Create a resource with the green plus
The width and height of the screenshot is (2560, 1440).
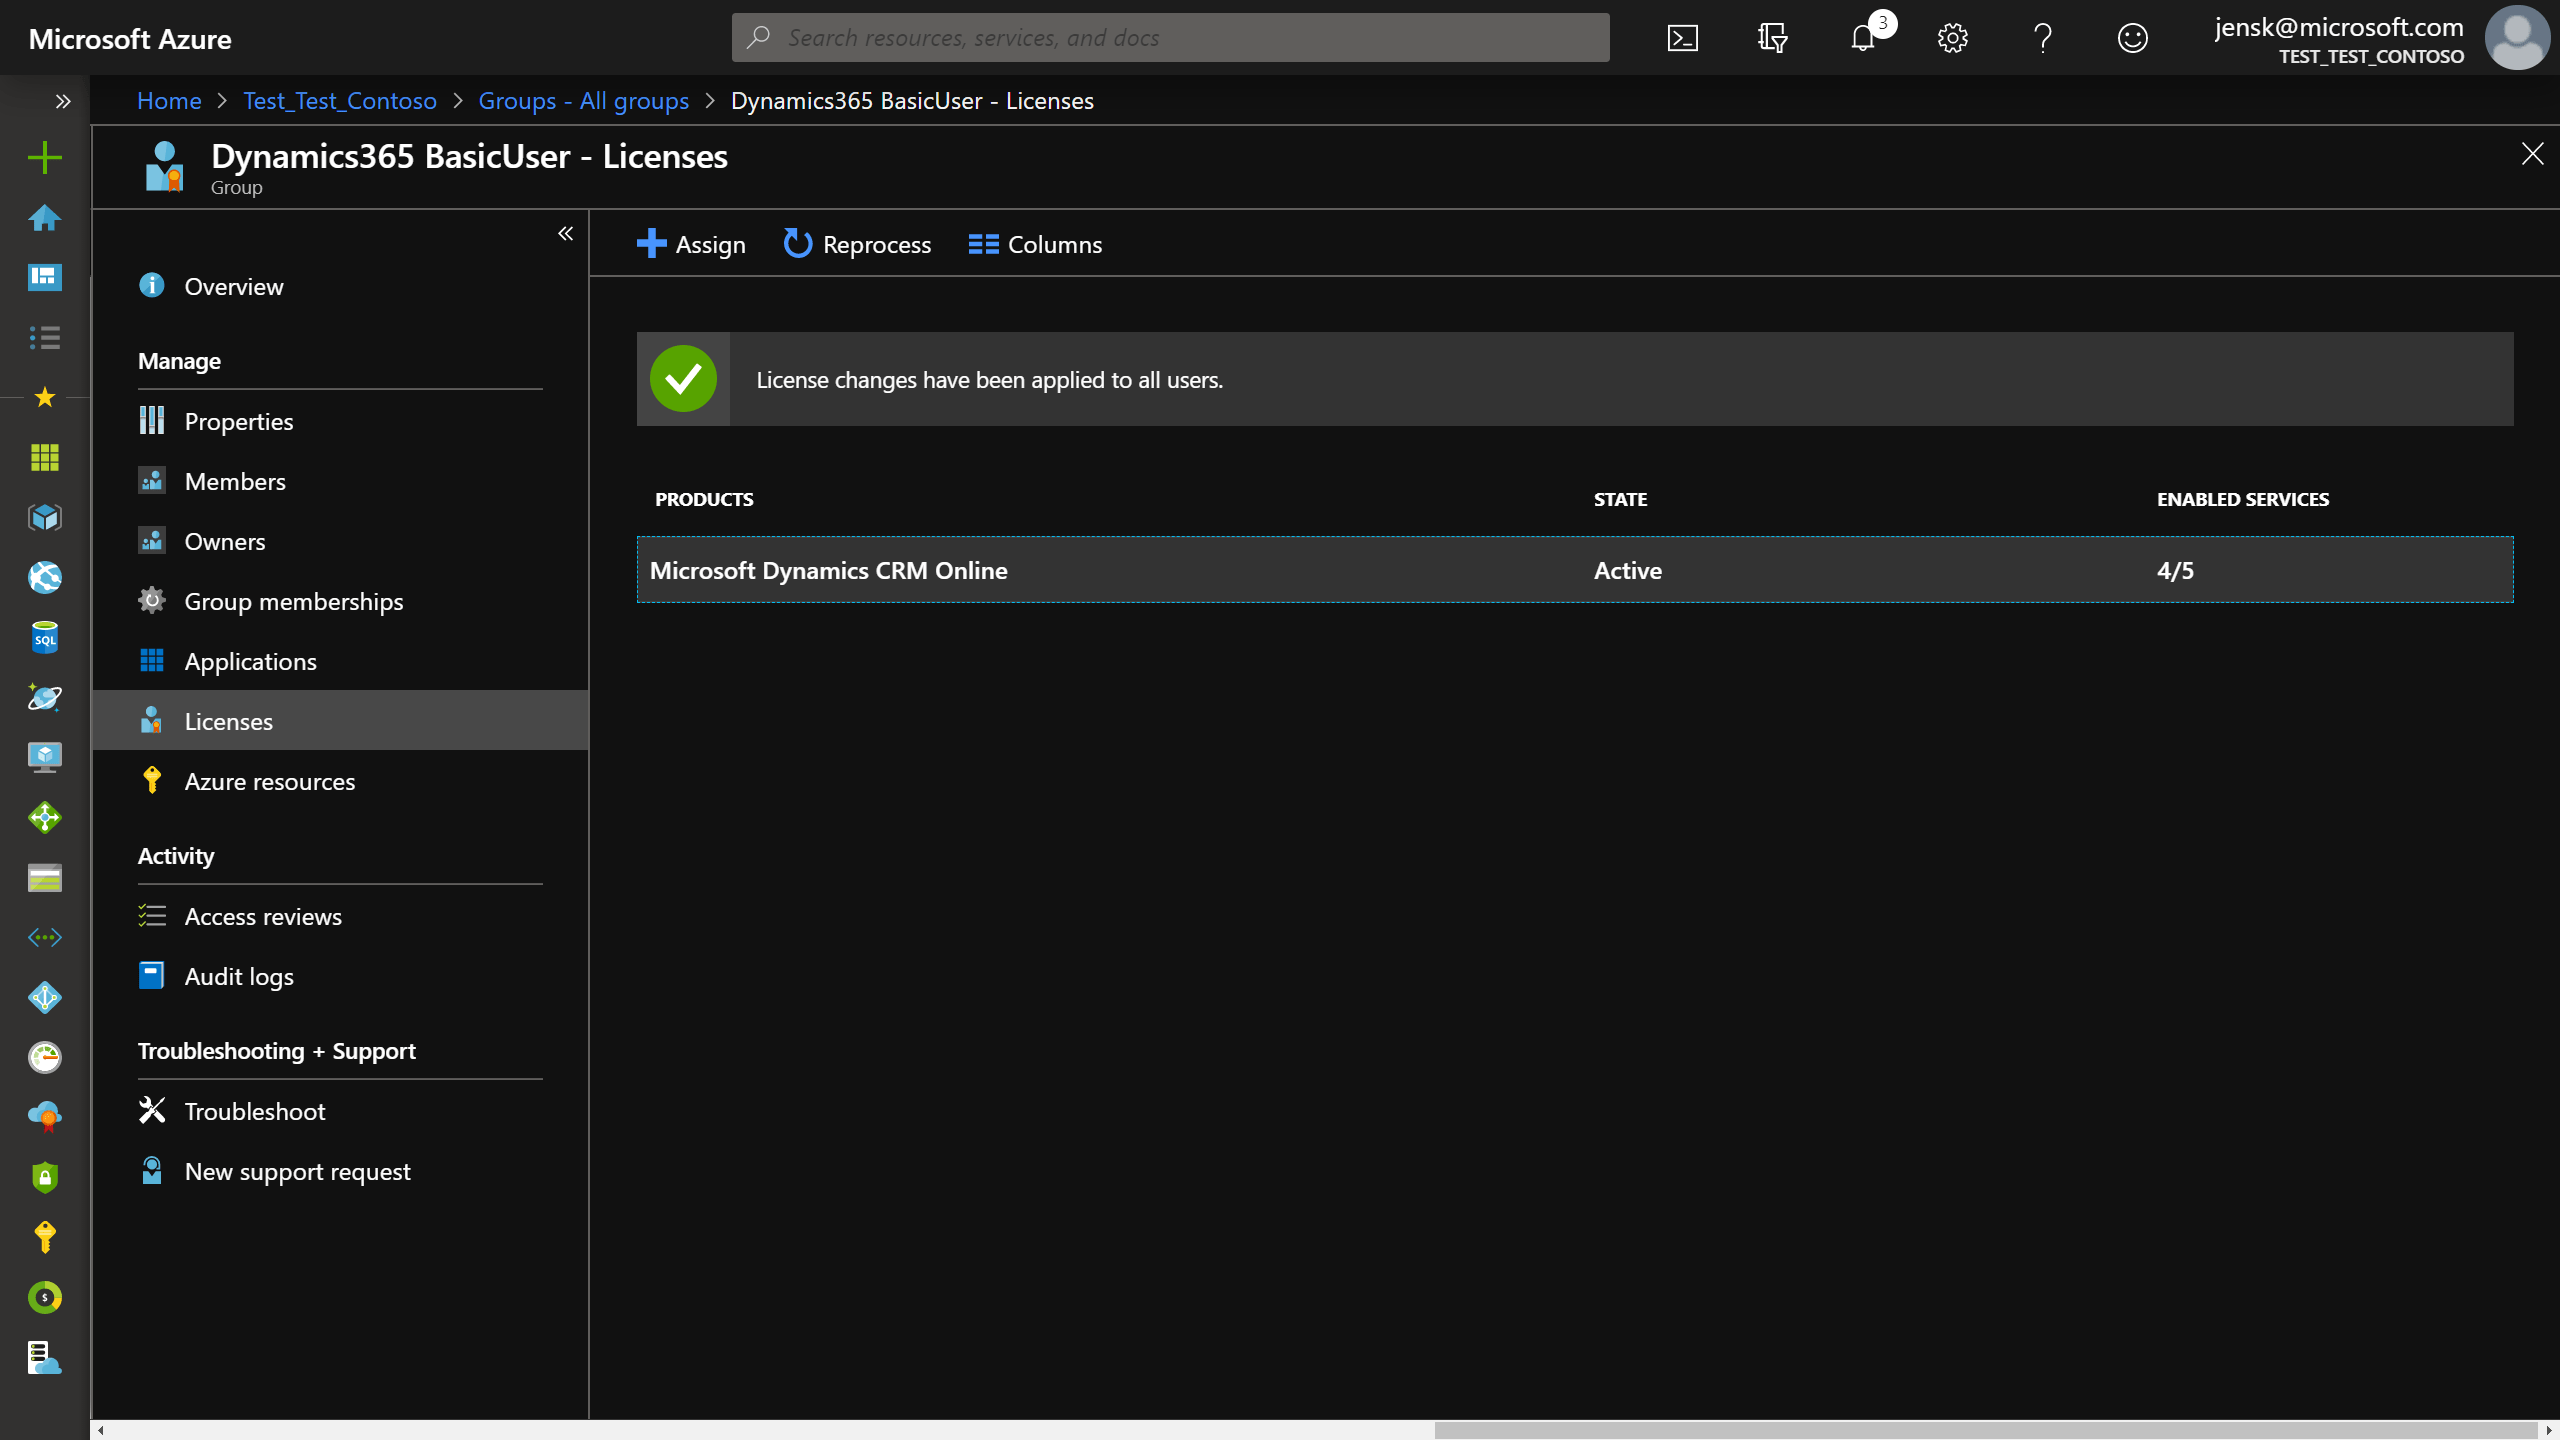[45, 157]
